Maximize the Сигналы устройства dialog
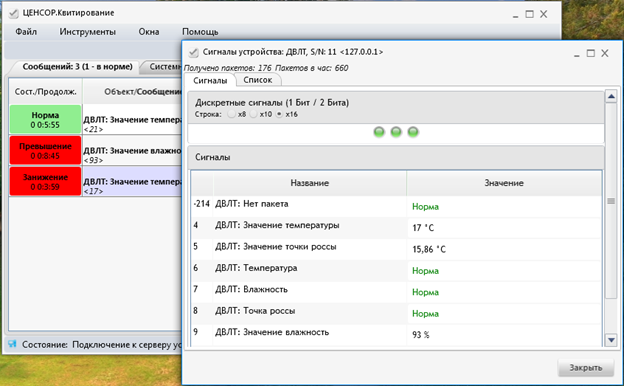The width and height of the screenshot is (624, 386). 591,53
